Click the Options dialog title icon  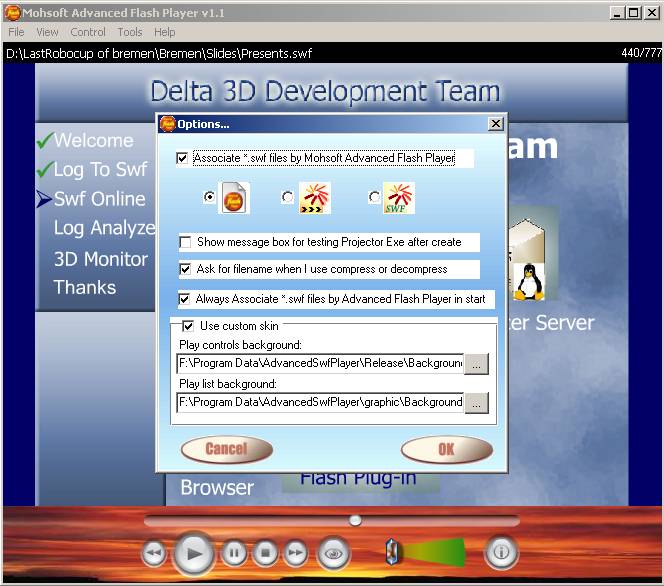[x=168, y=124]
